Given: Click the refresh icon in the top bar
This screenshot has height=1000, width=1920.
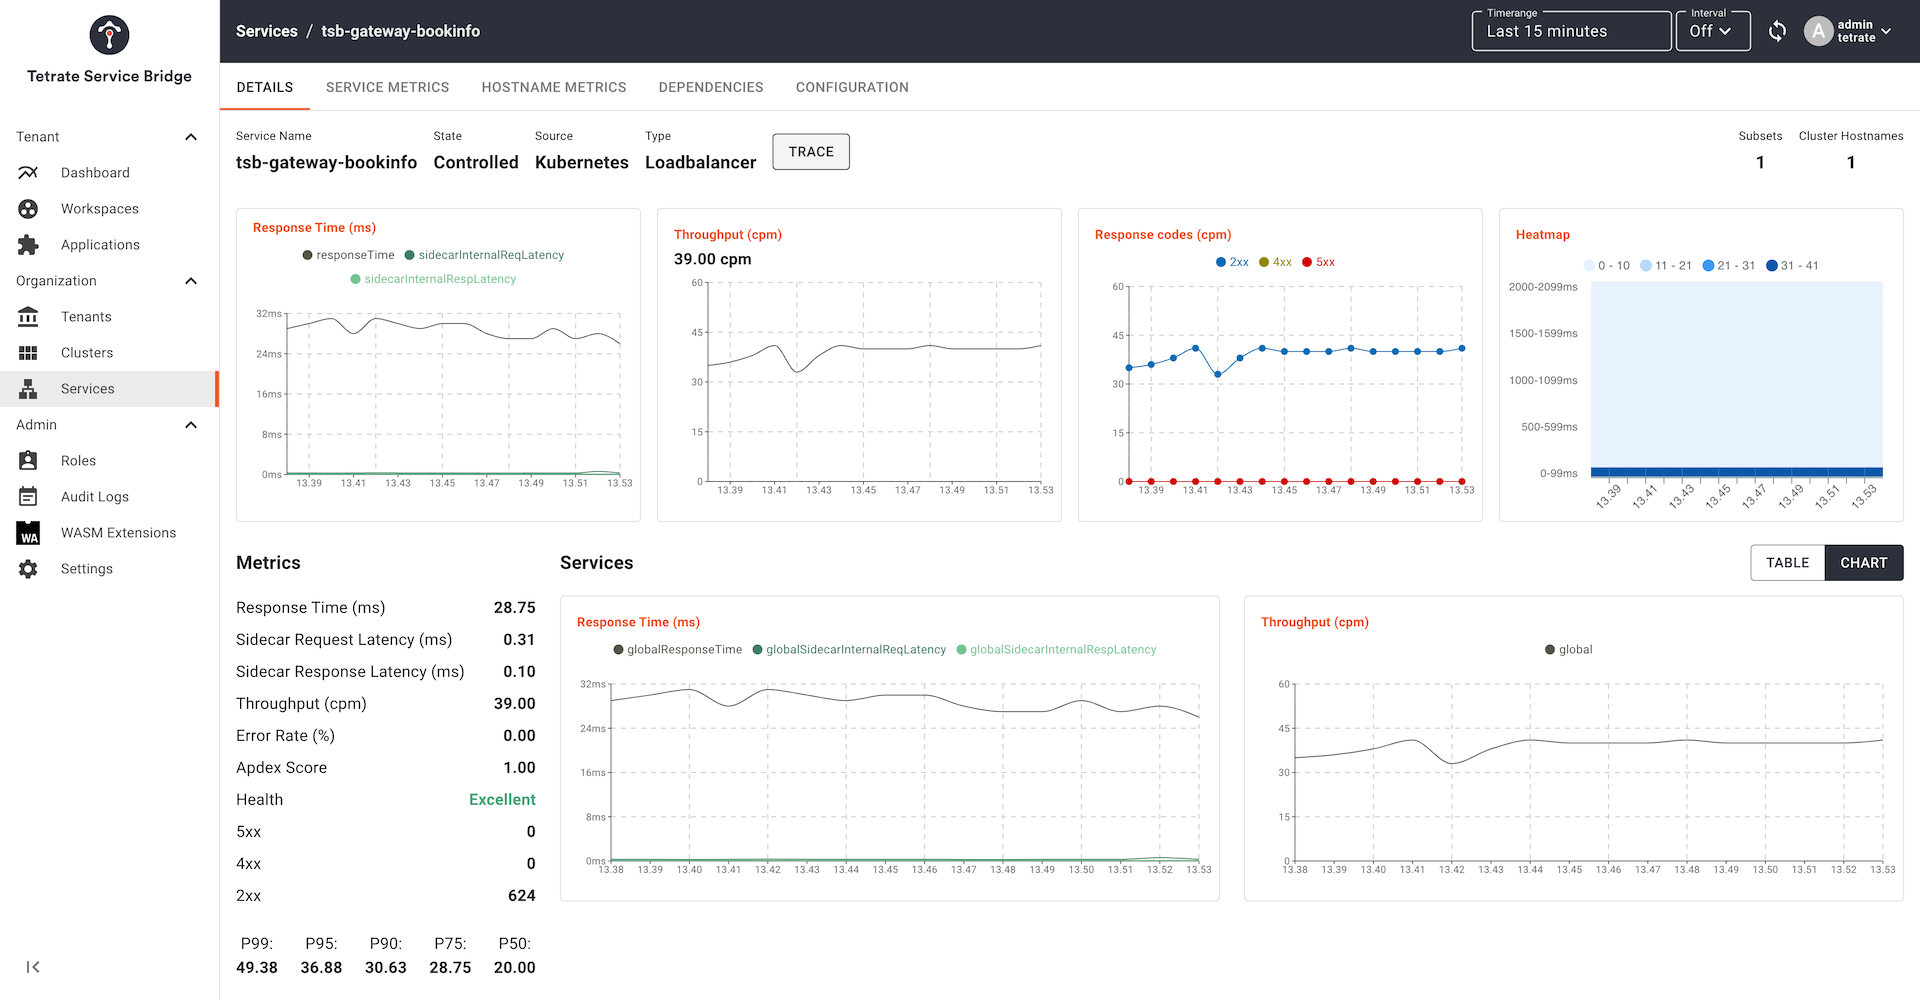Looking at the screenshot, I should pyautogui.click(x=1777, y=31).
